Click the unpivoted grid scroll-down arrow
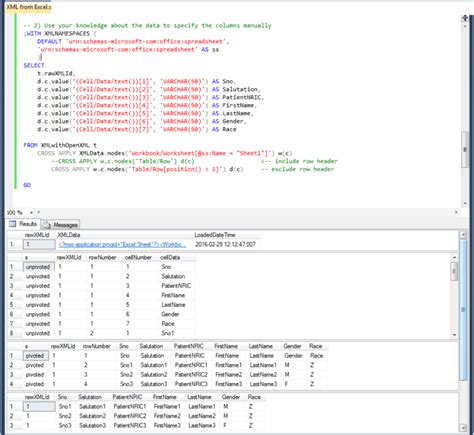Screen dimensions: 474x435 point(454,335)
